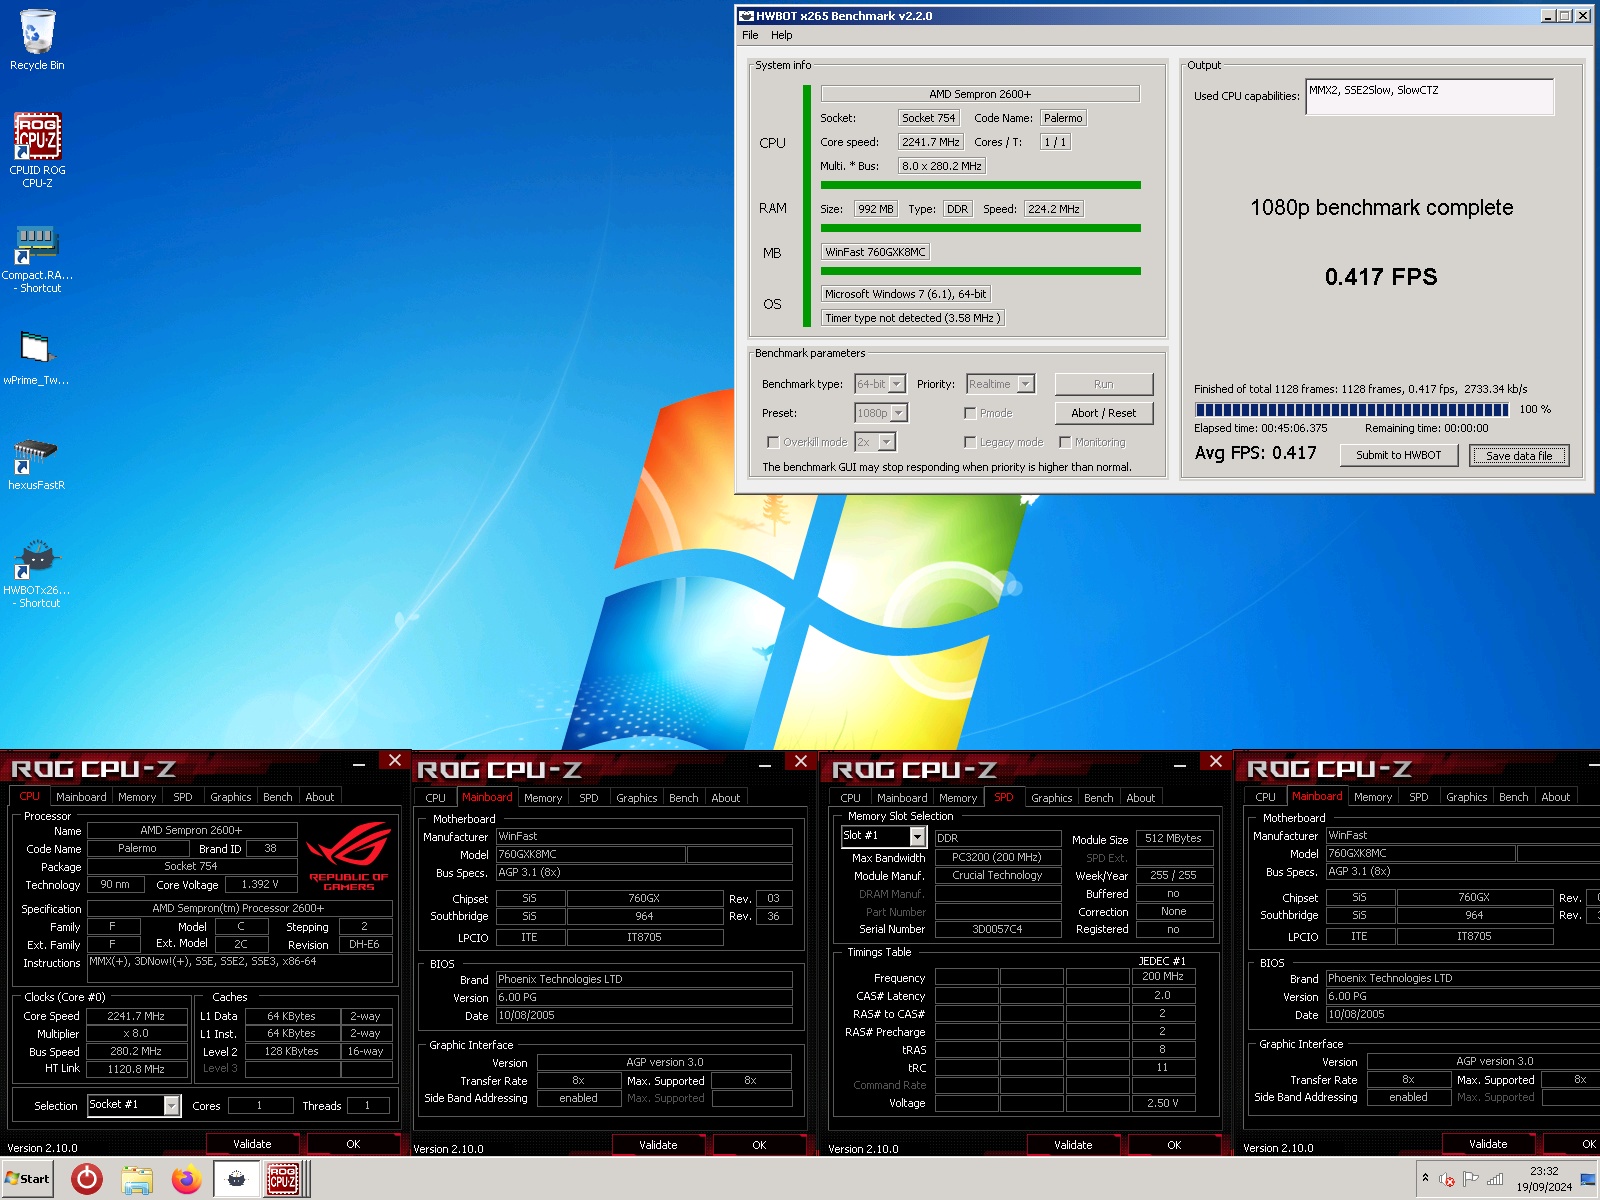Image resolution: width=1600 pixels, height=1200 pixels.
Task: Toggle the Pmode checkbox
Action: coord(970,413)
